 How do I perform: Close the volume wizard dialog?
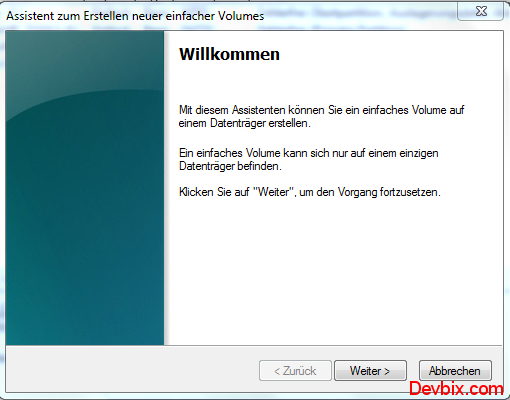coord(481,11)
